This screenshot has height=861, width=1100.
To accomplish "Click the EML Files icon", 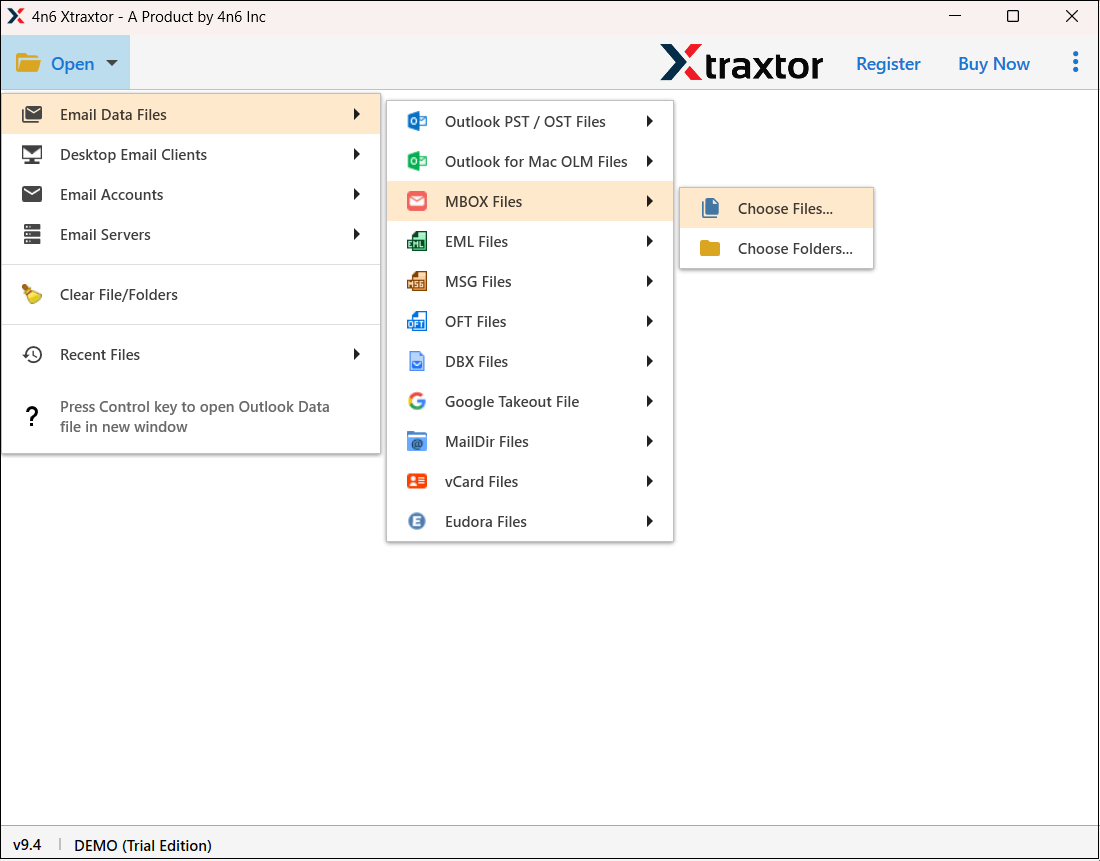I will (x=417, y=241).
